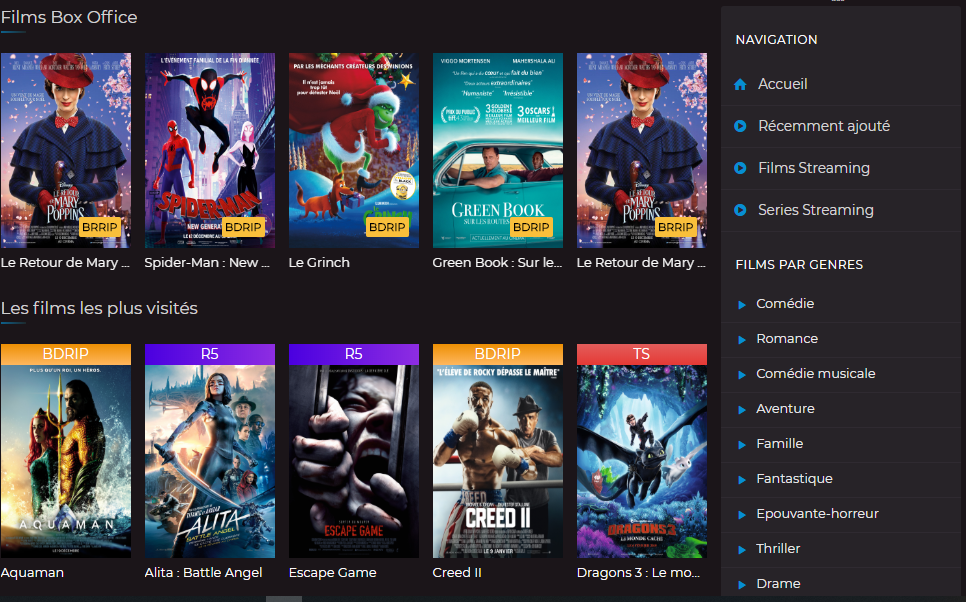966x602 pixels.
Task: Click the play icon beside Films Streaming
Action: pyautogui.click(x=741, y=168)
